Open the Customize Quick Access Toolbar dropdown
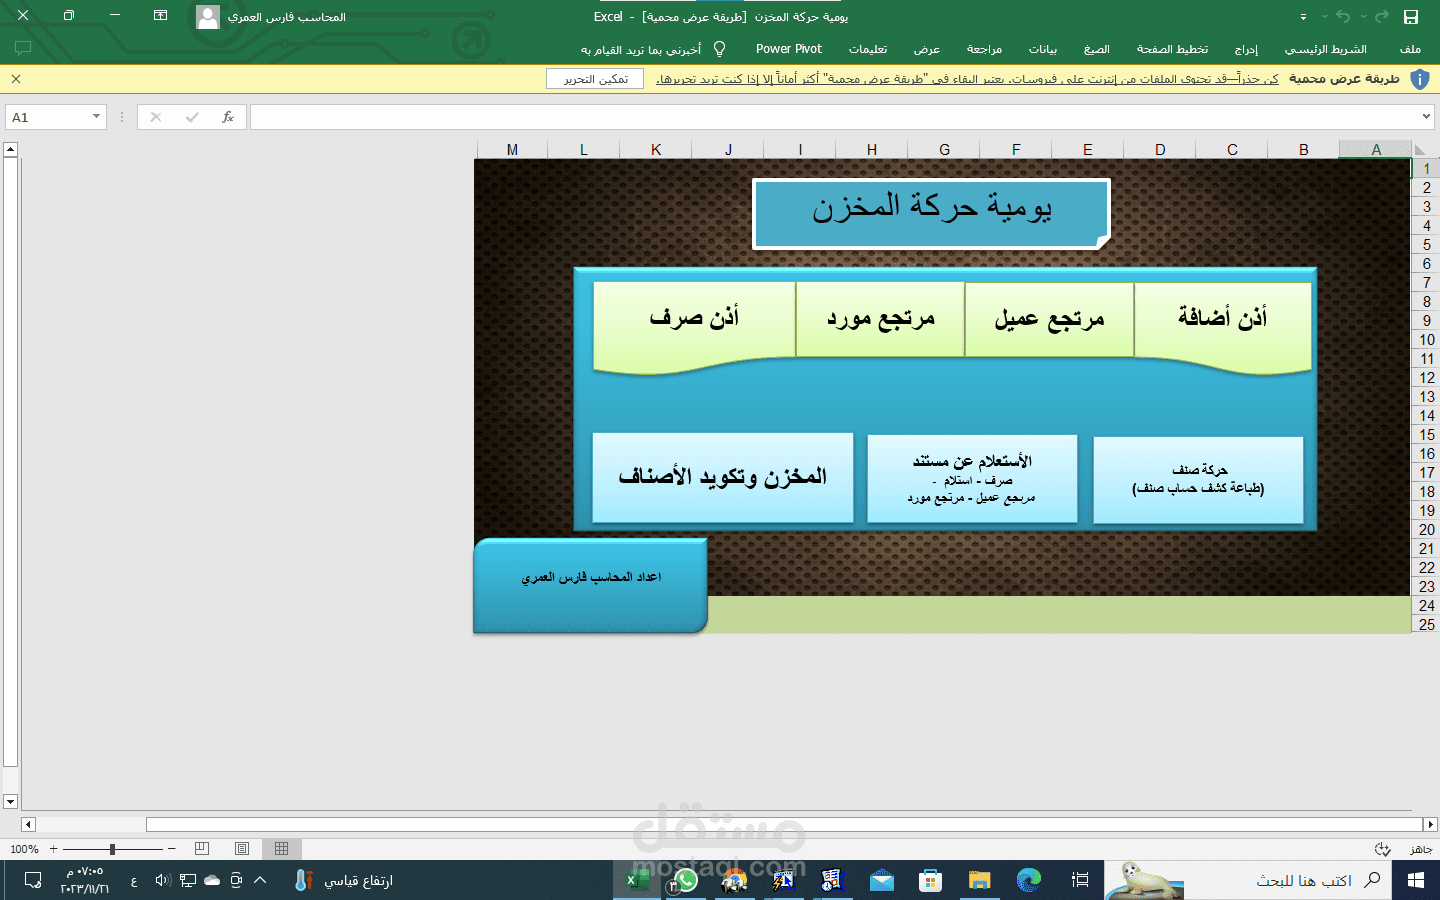1440x900 pixels. [x=1303, y=17]
